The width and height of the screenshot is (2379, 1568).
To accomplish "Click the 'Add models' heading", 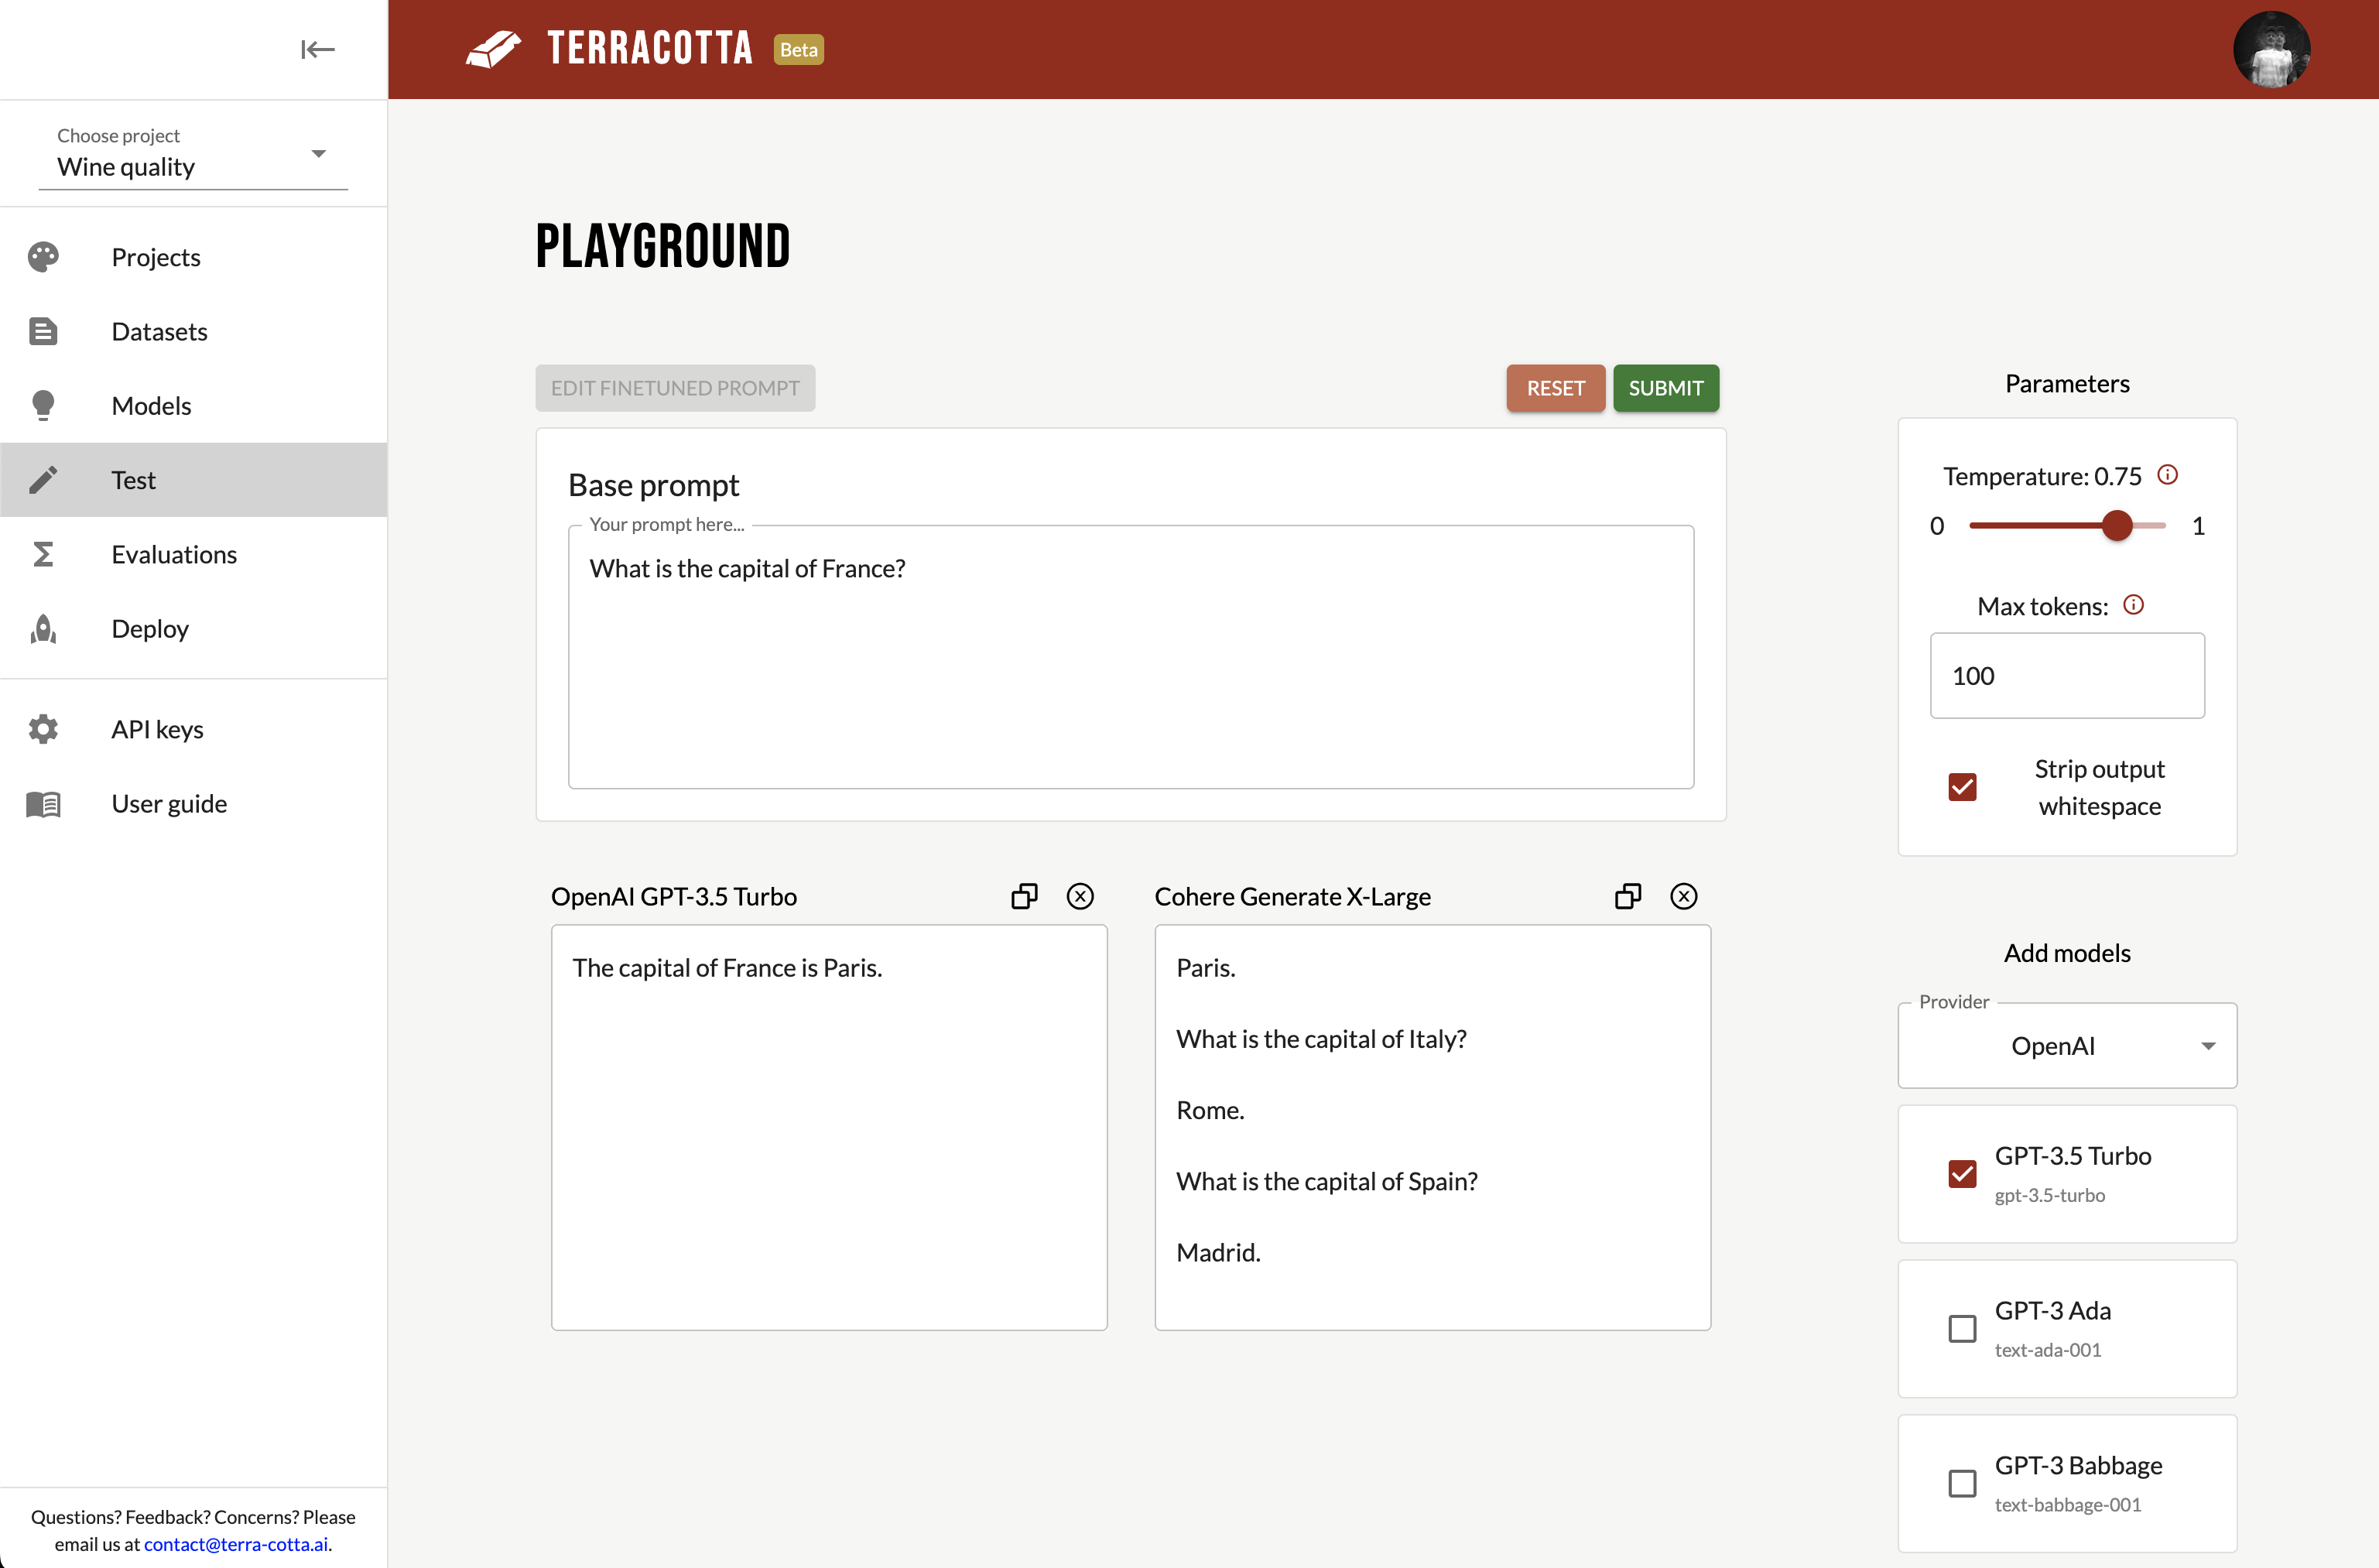I will pyautogui.click(x=2067, y=953).
